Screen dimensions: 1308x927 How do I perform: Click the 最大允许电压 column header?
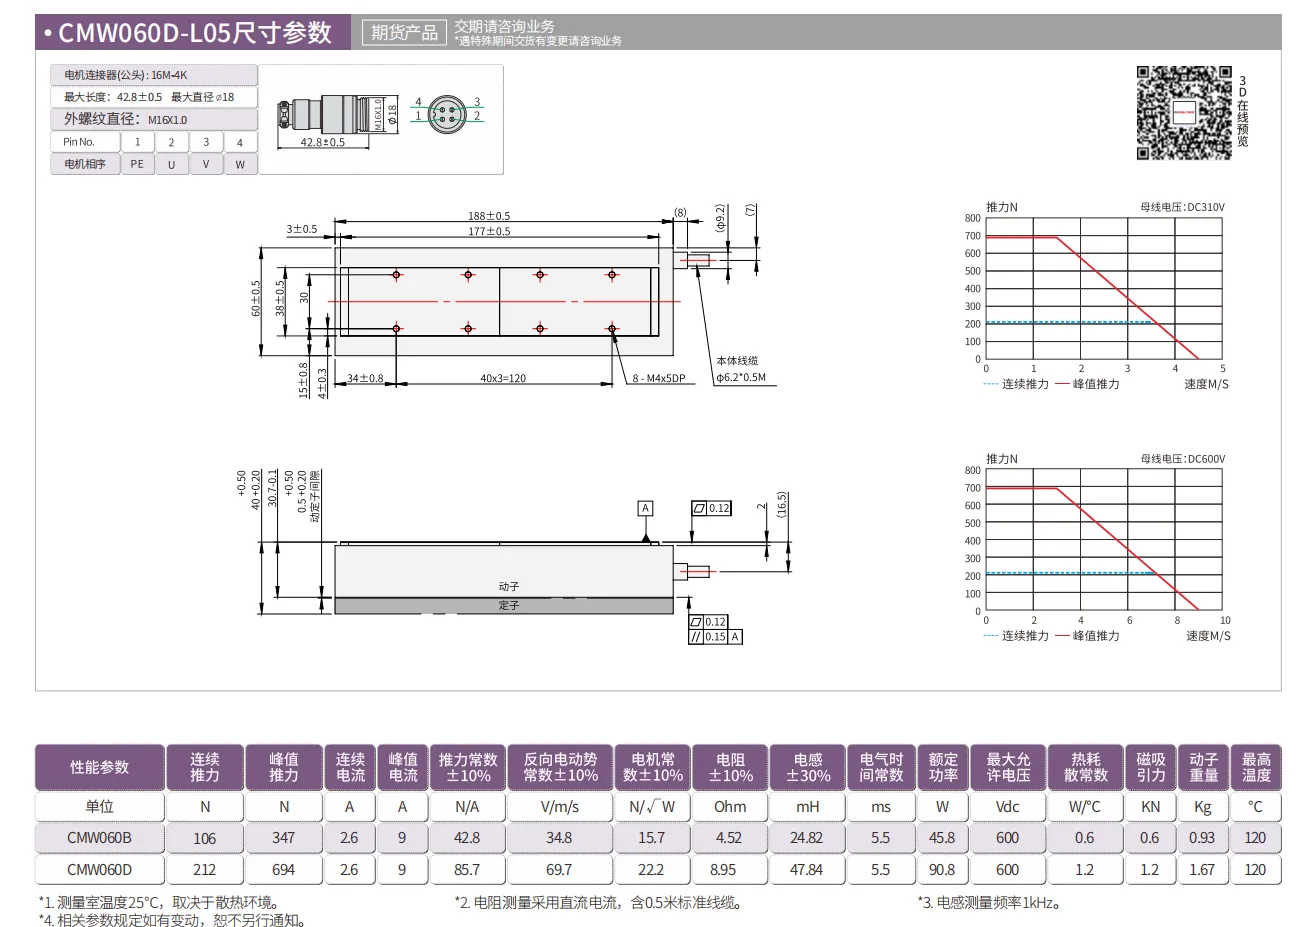point(1007,767)
